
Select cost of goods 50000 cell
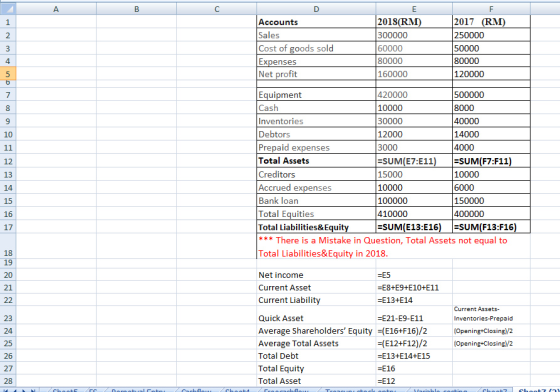pyautogui.click(x=491, y=48)
